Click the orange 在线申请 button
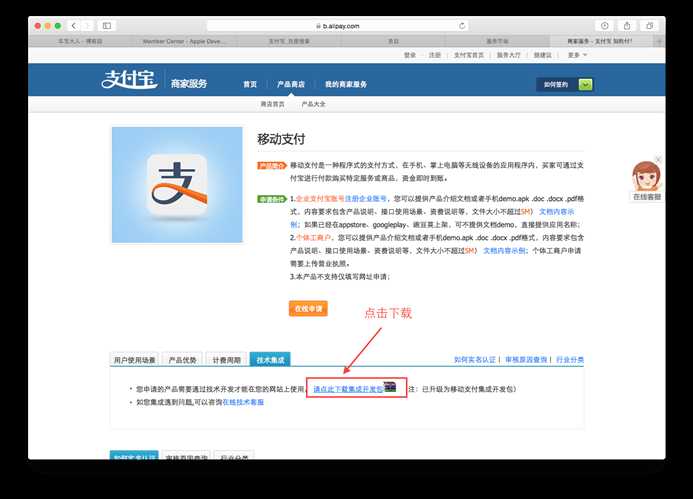Image resolution: width=693 pixels, height=499 pixels. [308, 309]
